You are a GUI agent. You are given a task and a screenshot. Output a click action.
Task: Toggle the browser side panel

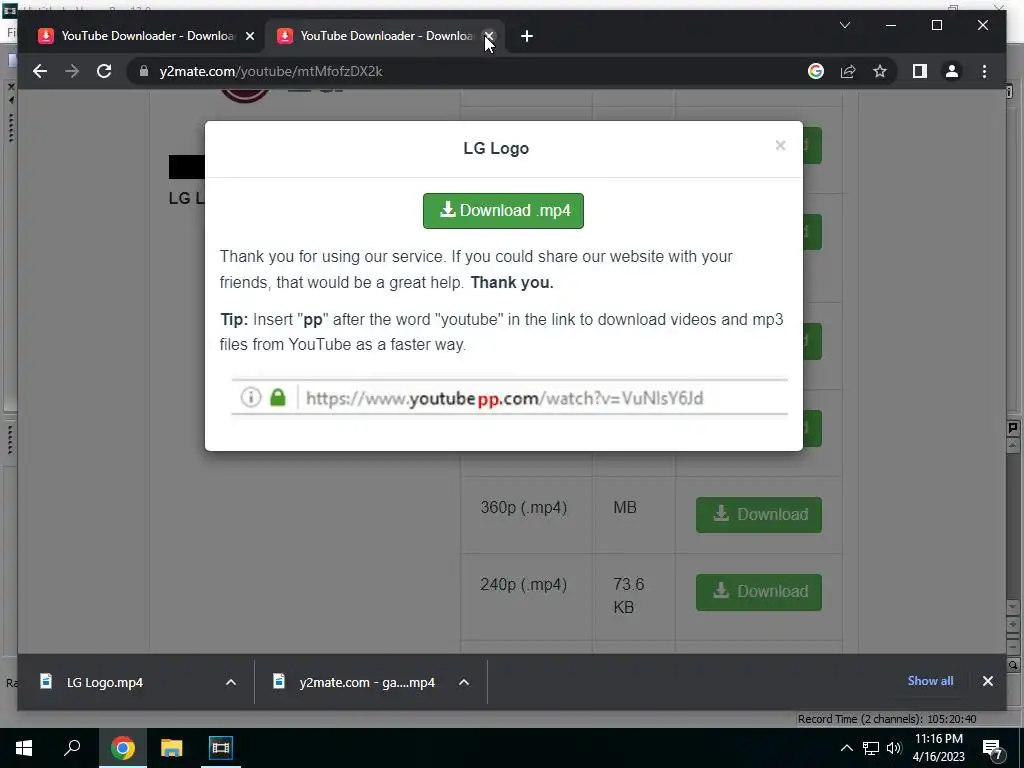(x=920, y=71)
